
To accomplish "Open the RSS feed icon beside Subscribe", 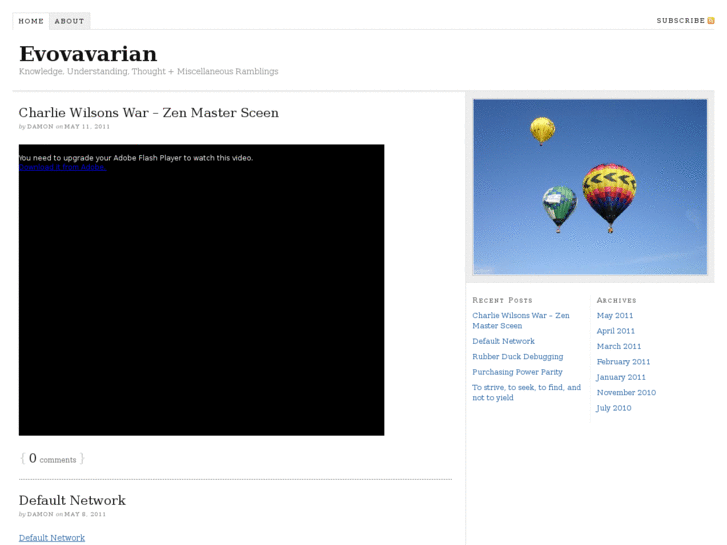I will point(710,20).
